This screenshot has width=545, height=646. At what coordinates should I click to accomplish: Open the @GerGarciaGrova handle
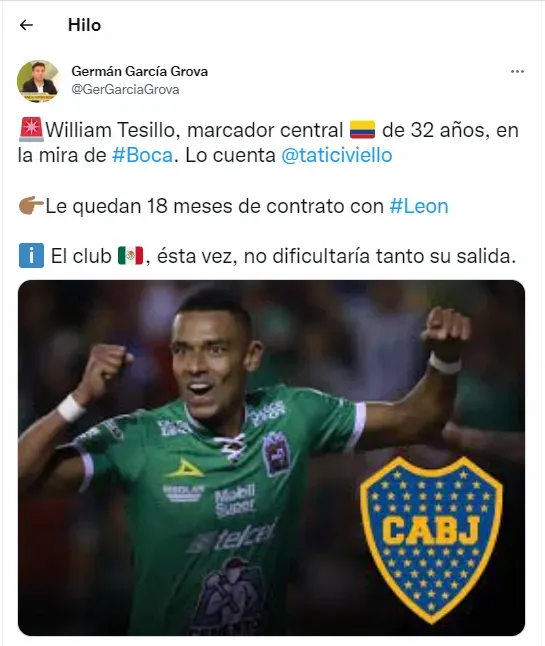[125, 89]
